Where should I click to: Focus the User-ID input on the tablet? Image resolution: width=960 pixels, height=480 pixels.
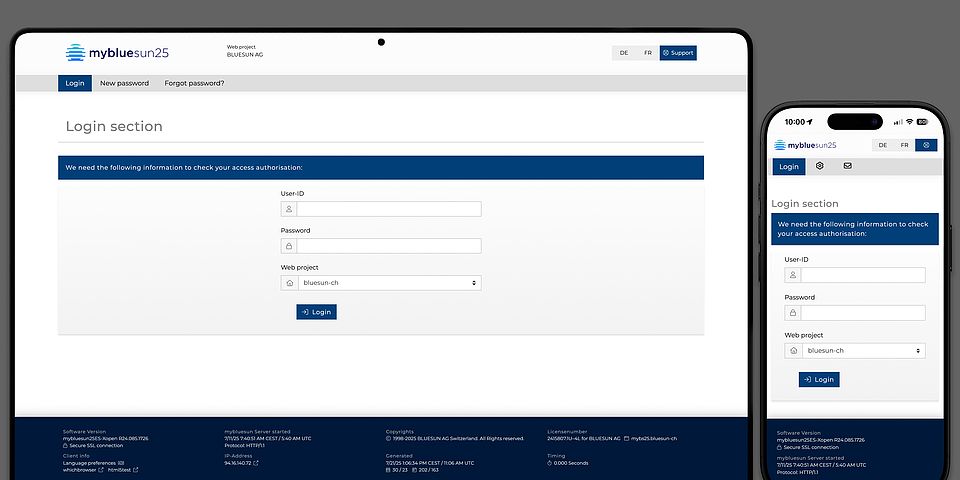389,209
